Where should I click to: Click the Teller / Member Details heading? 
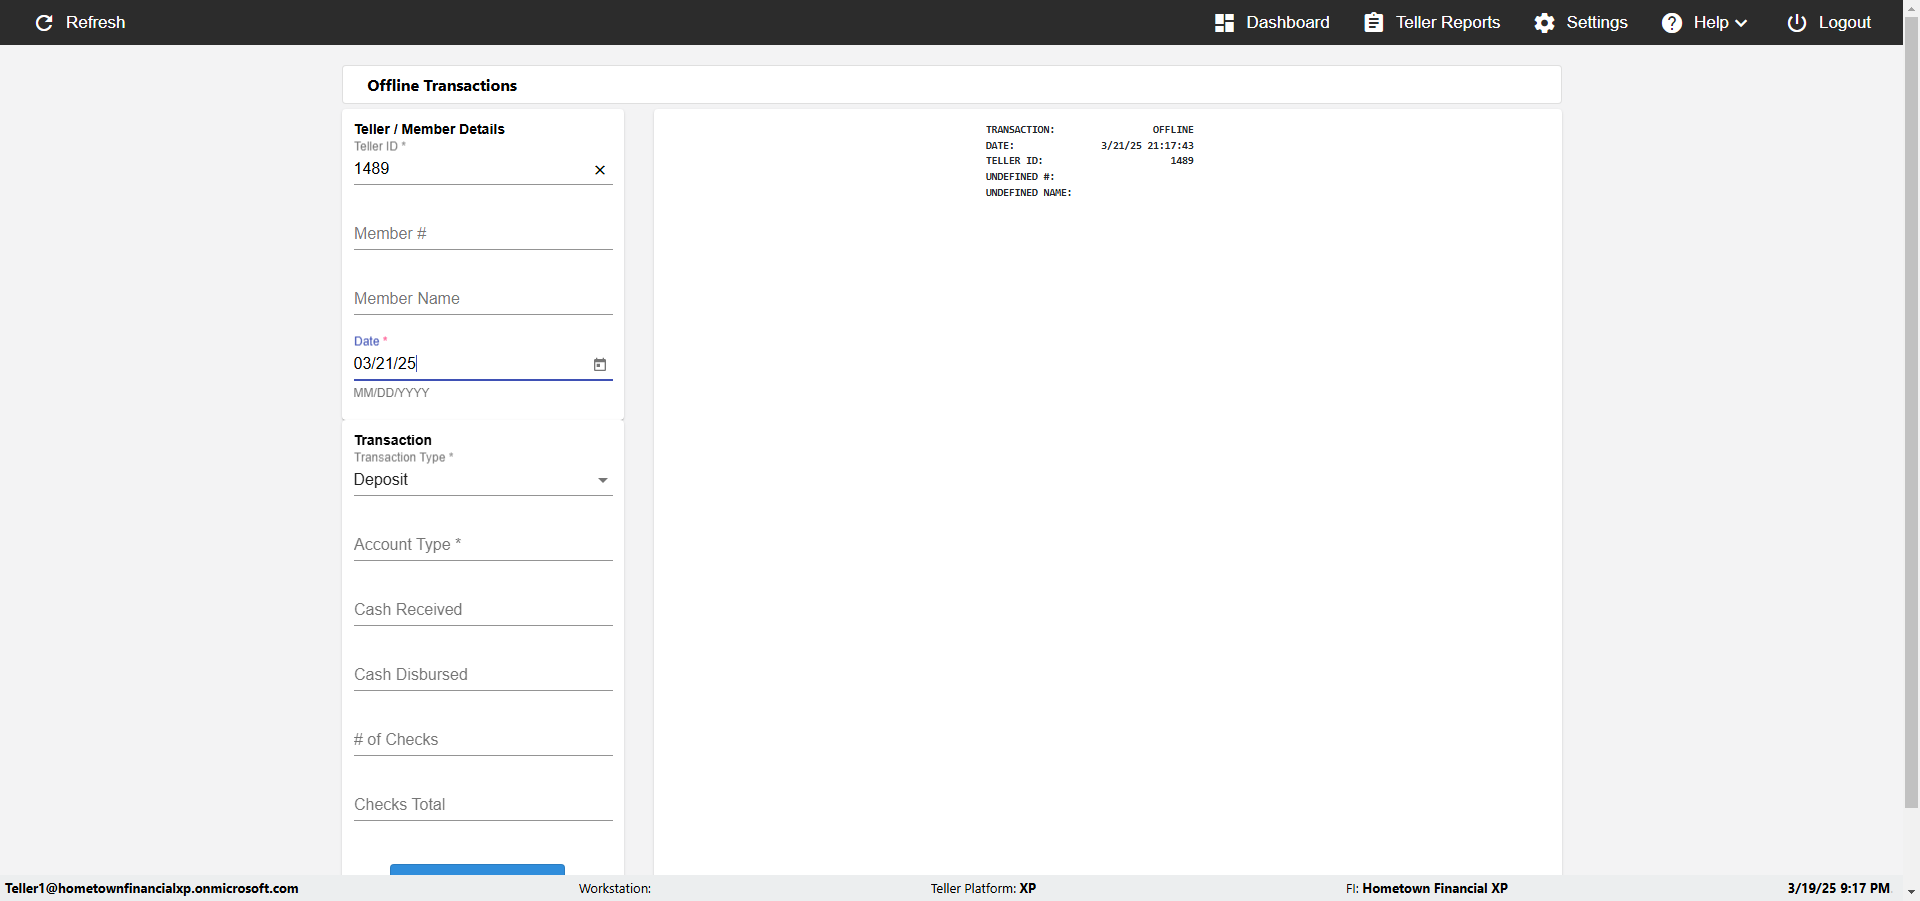coord(429,129)
